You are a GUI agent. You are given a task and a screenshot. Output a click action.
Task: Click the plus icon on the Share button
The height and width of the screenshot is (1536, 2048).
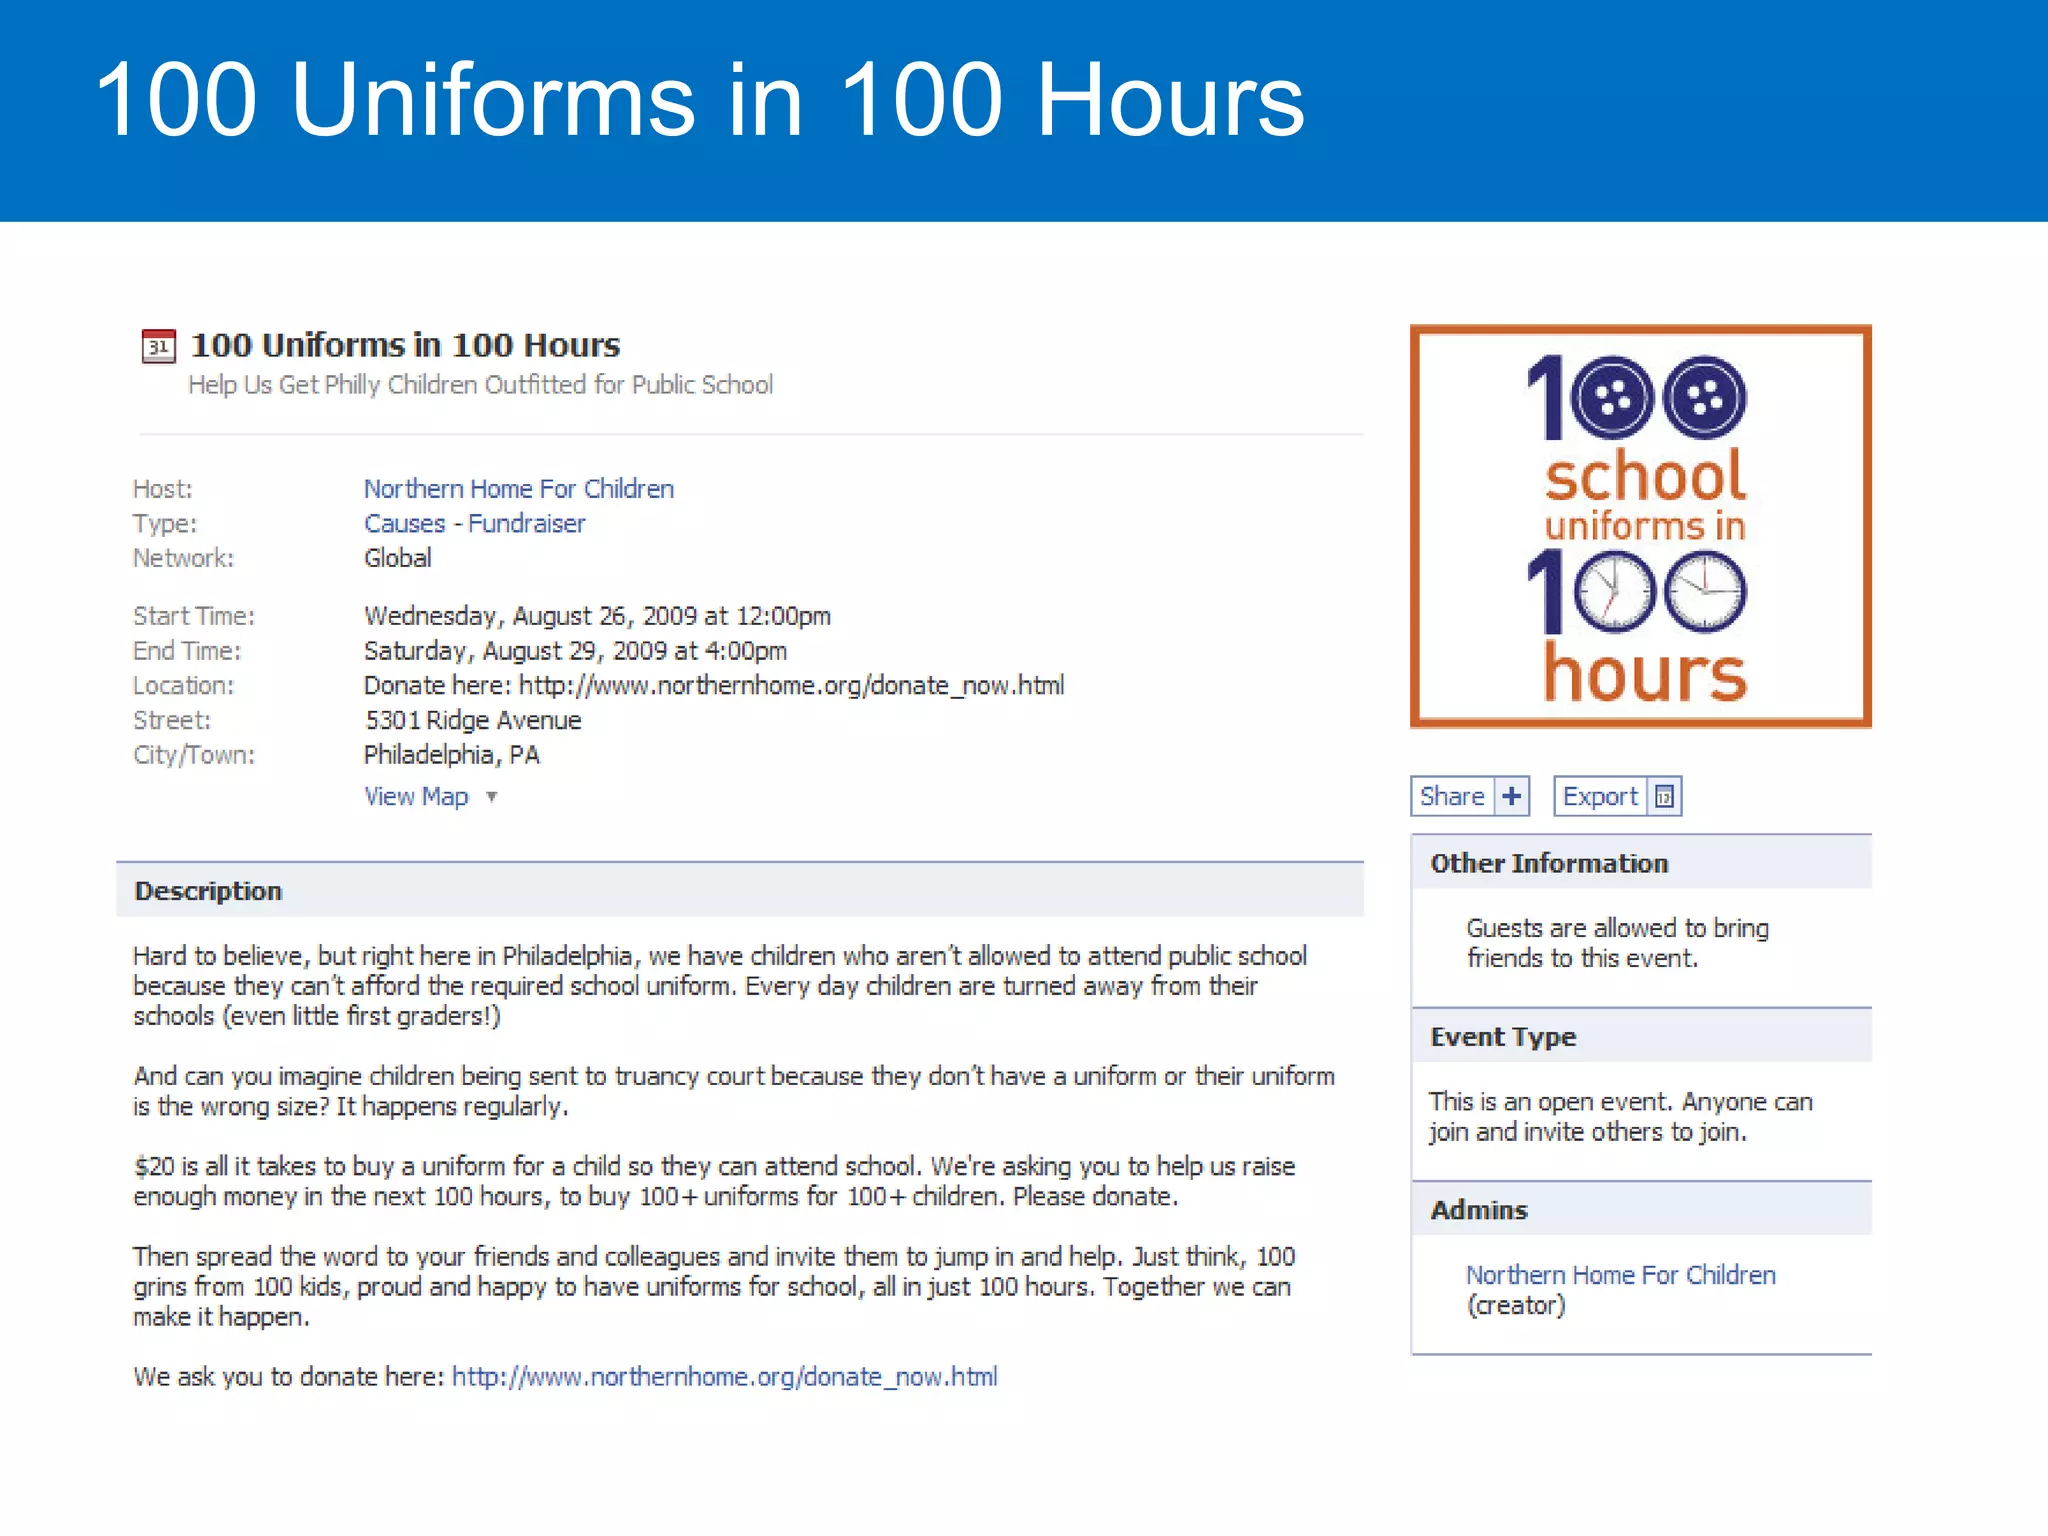click(x=1512, y=796)
